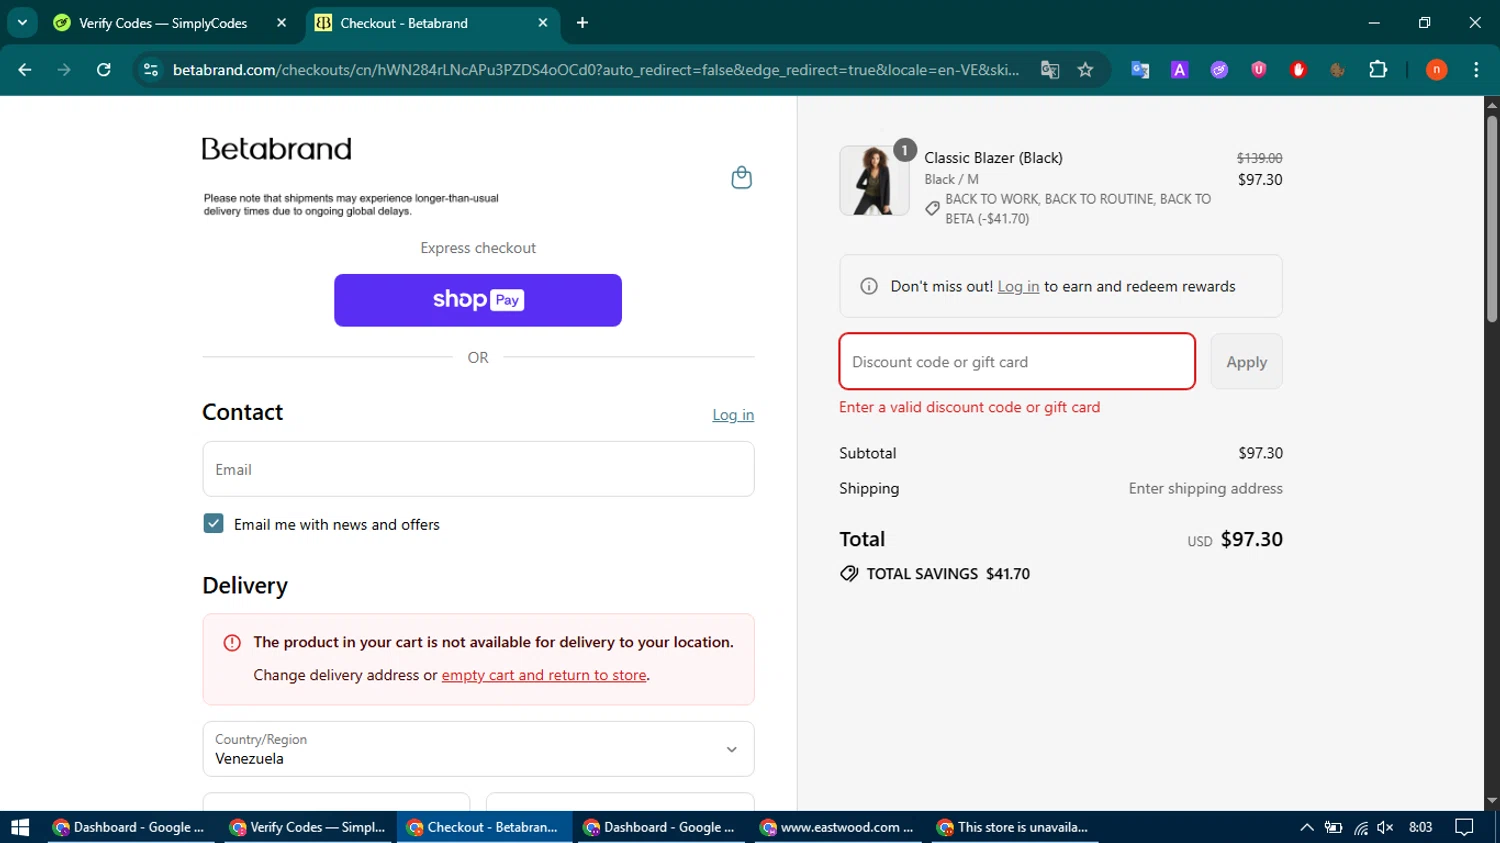This screenshot has width=1500, height=843.
Task: Click the taskbar clock showing 8:03
Action: [x=1420, y=827]
